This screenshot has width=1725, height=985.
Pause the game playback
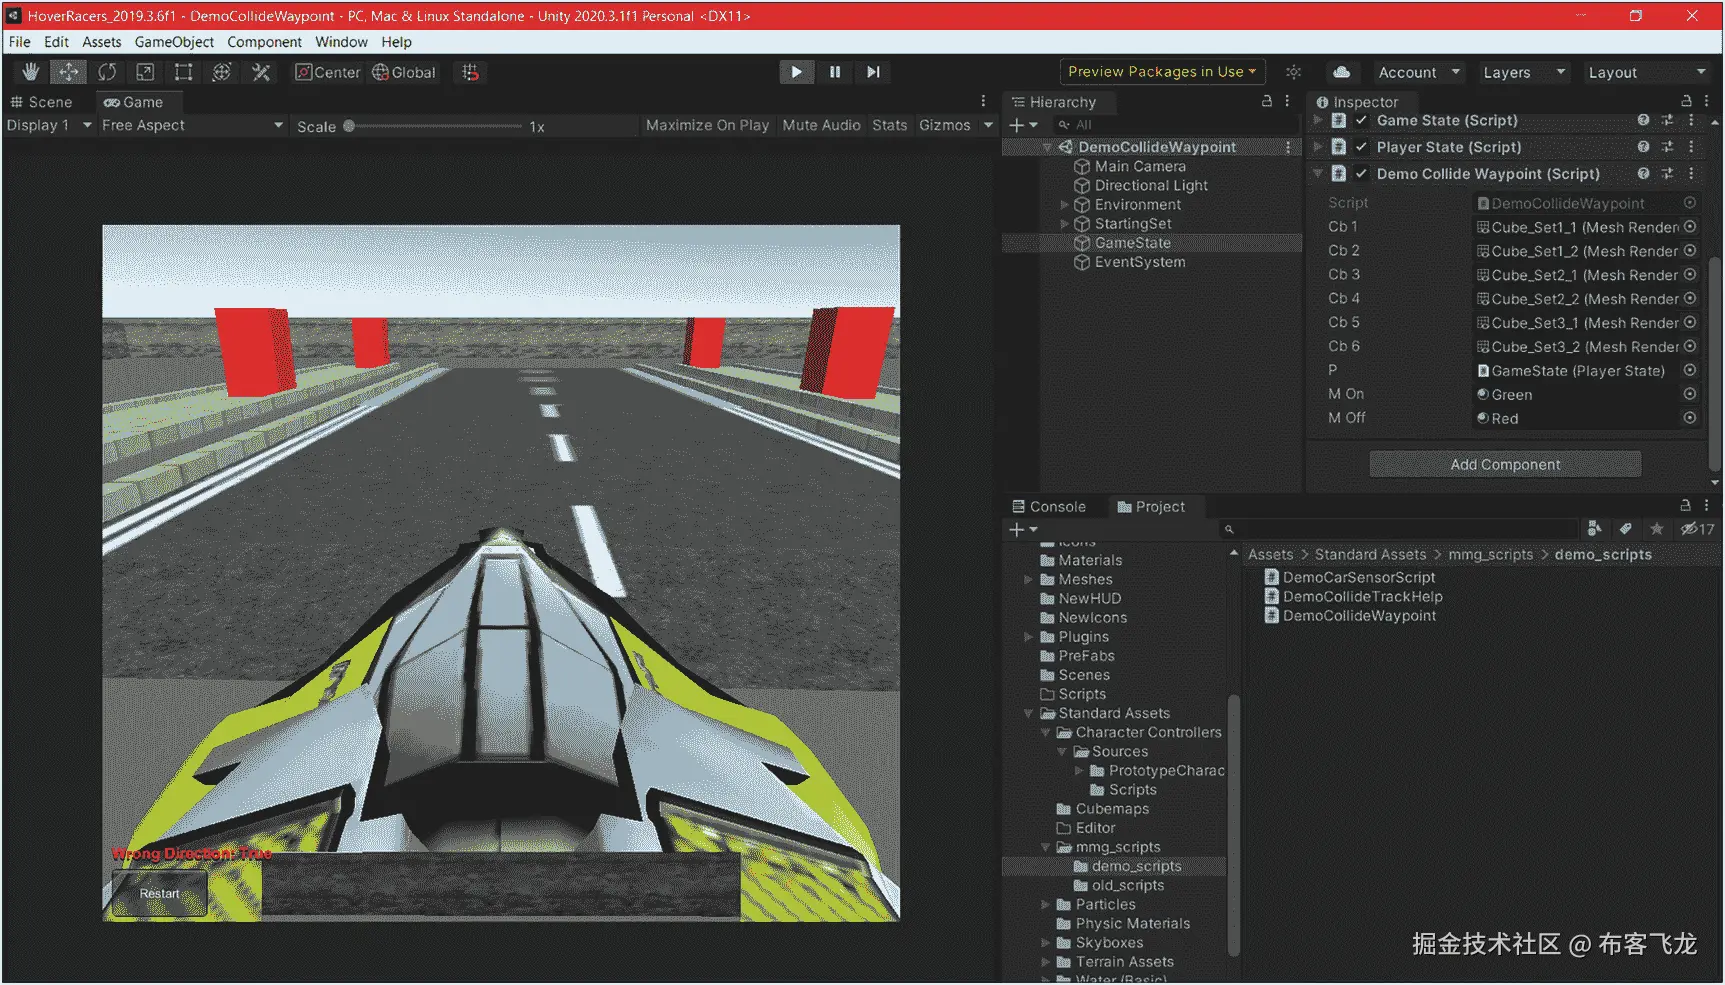[835, 72]
